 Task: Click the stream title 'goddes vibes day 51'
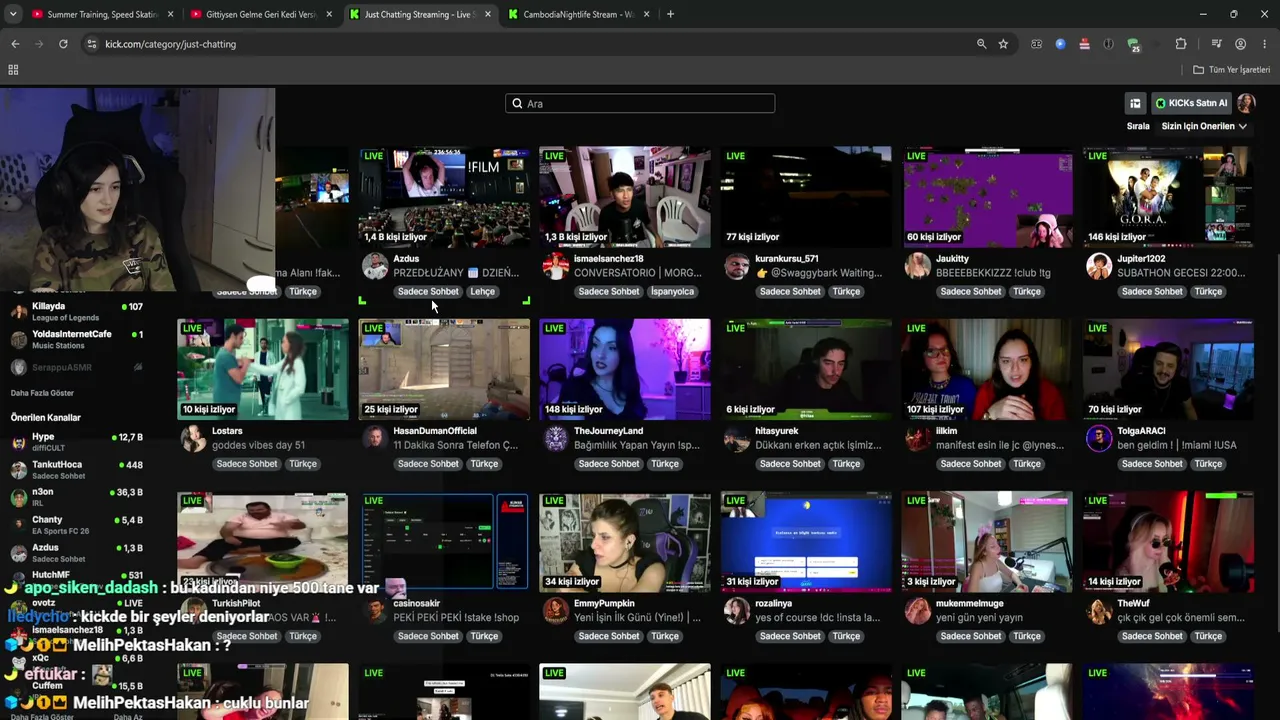pyautogui.click(x=258, y=445)
